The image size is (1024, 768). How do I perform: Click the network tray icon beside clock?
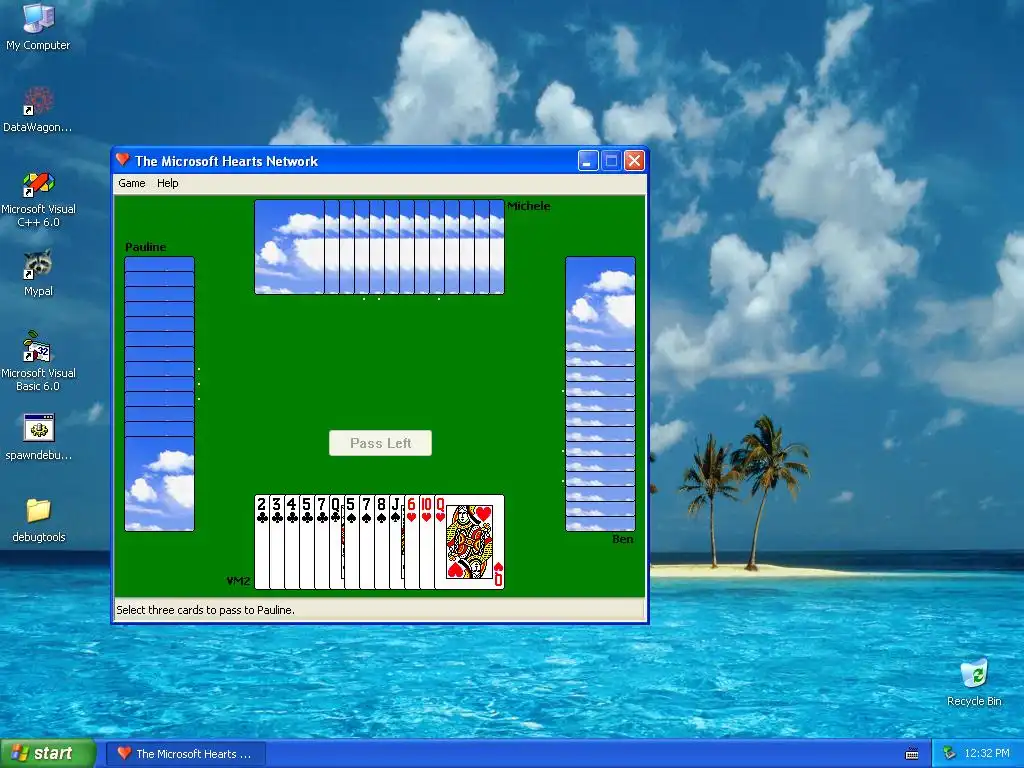tap(948, 754)
